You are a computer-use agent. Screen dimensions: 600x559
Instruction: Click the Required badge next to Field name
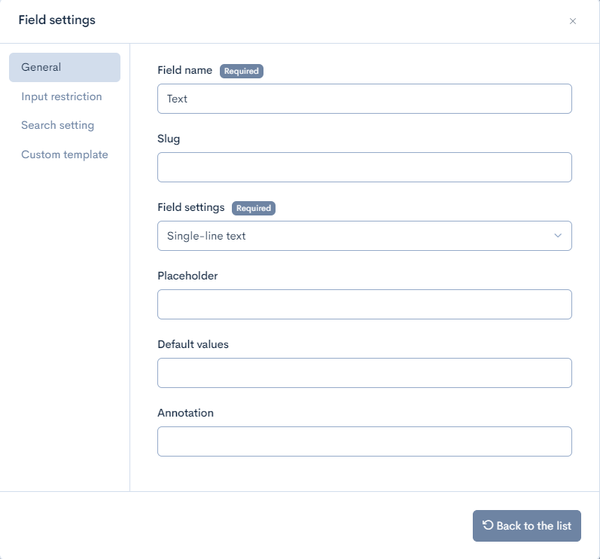point(241,71)
